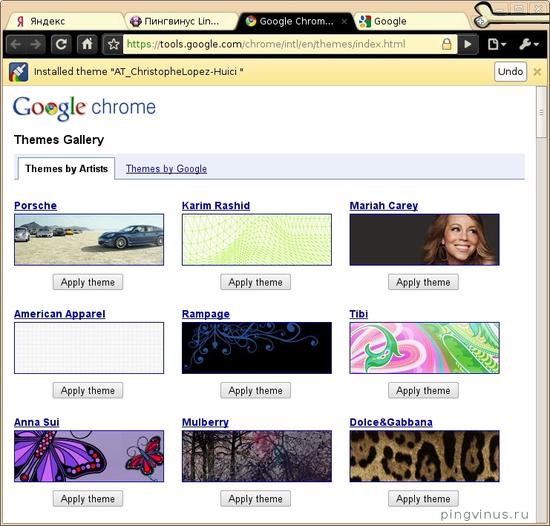Apply the American Apparel theme
550x526 pixels.
pos(88,390)
